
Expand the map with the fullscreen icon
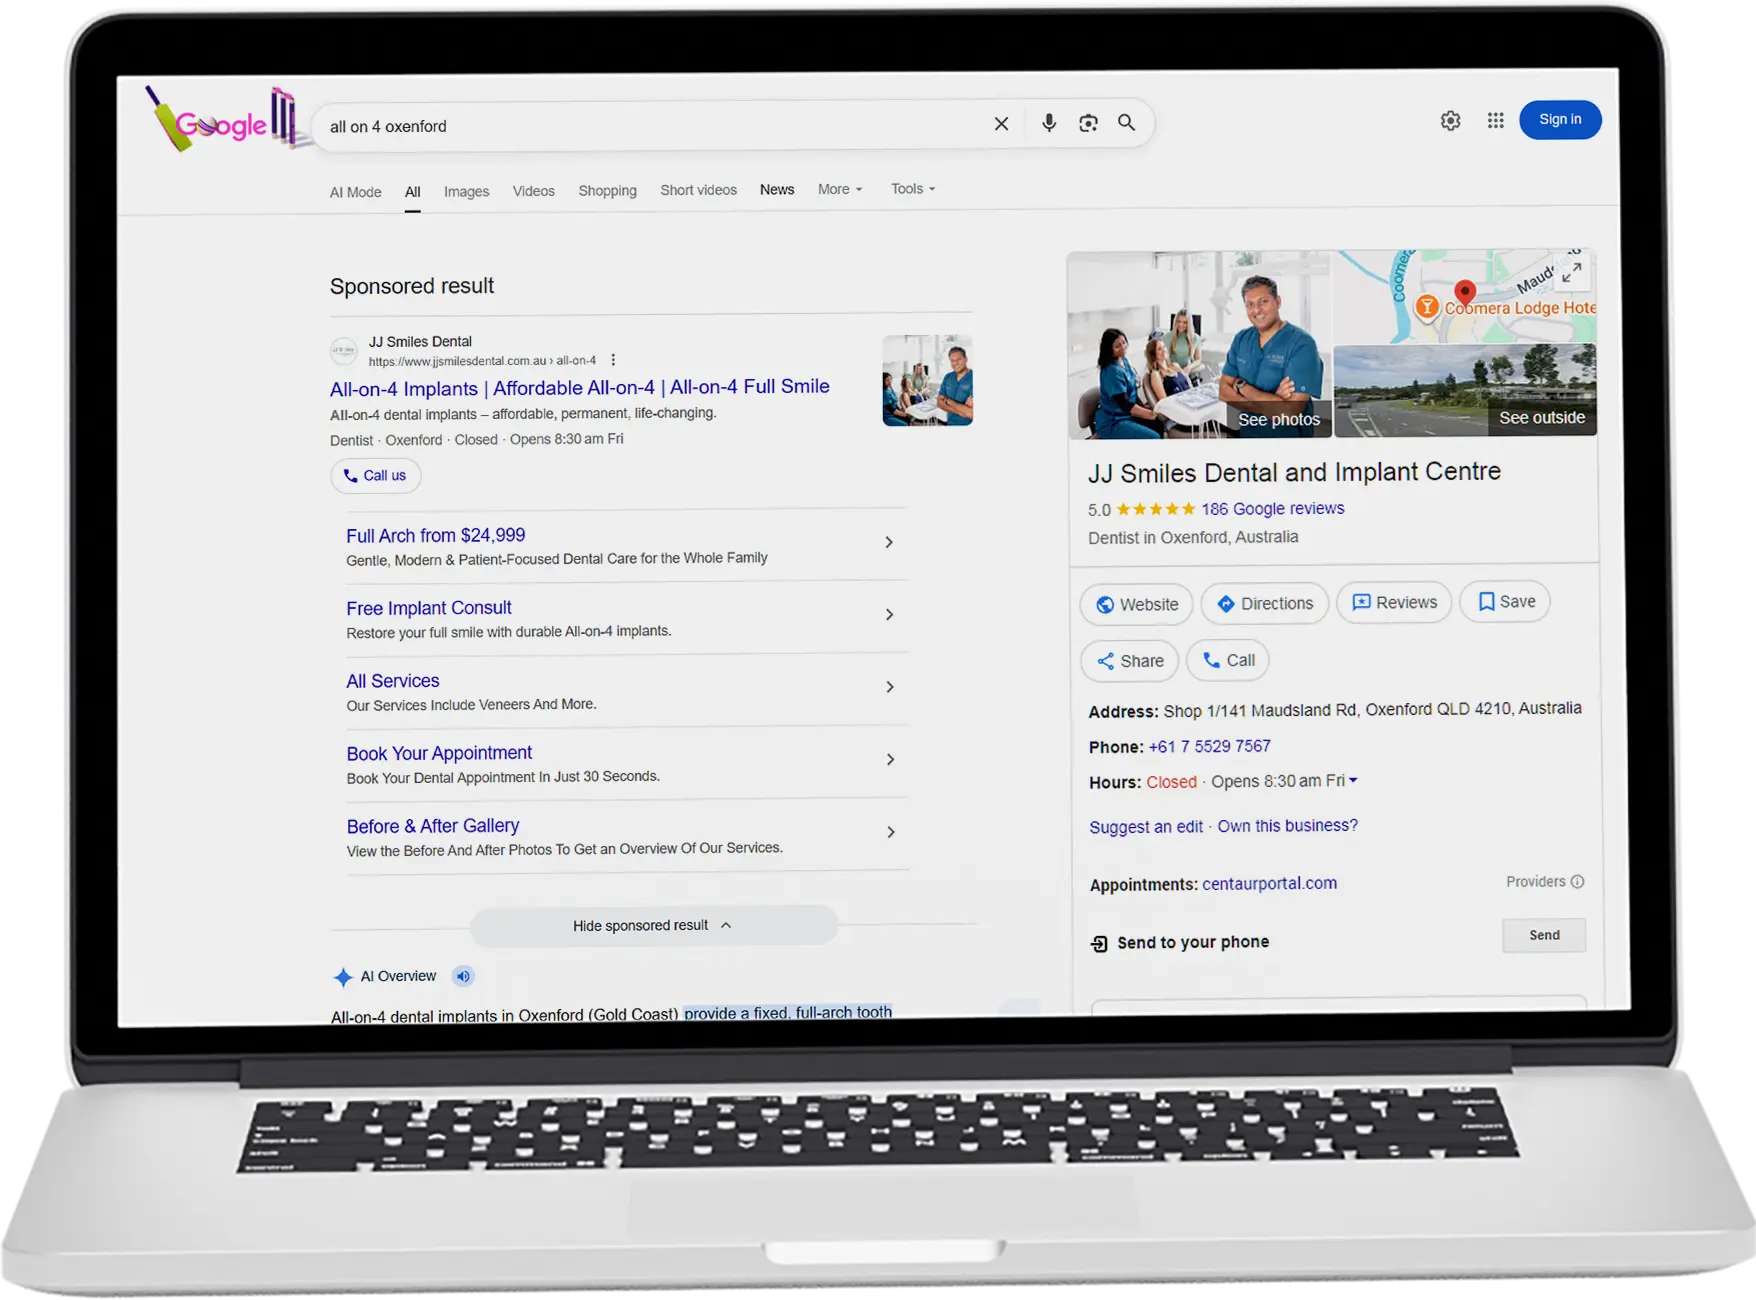(1572, 271)
